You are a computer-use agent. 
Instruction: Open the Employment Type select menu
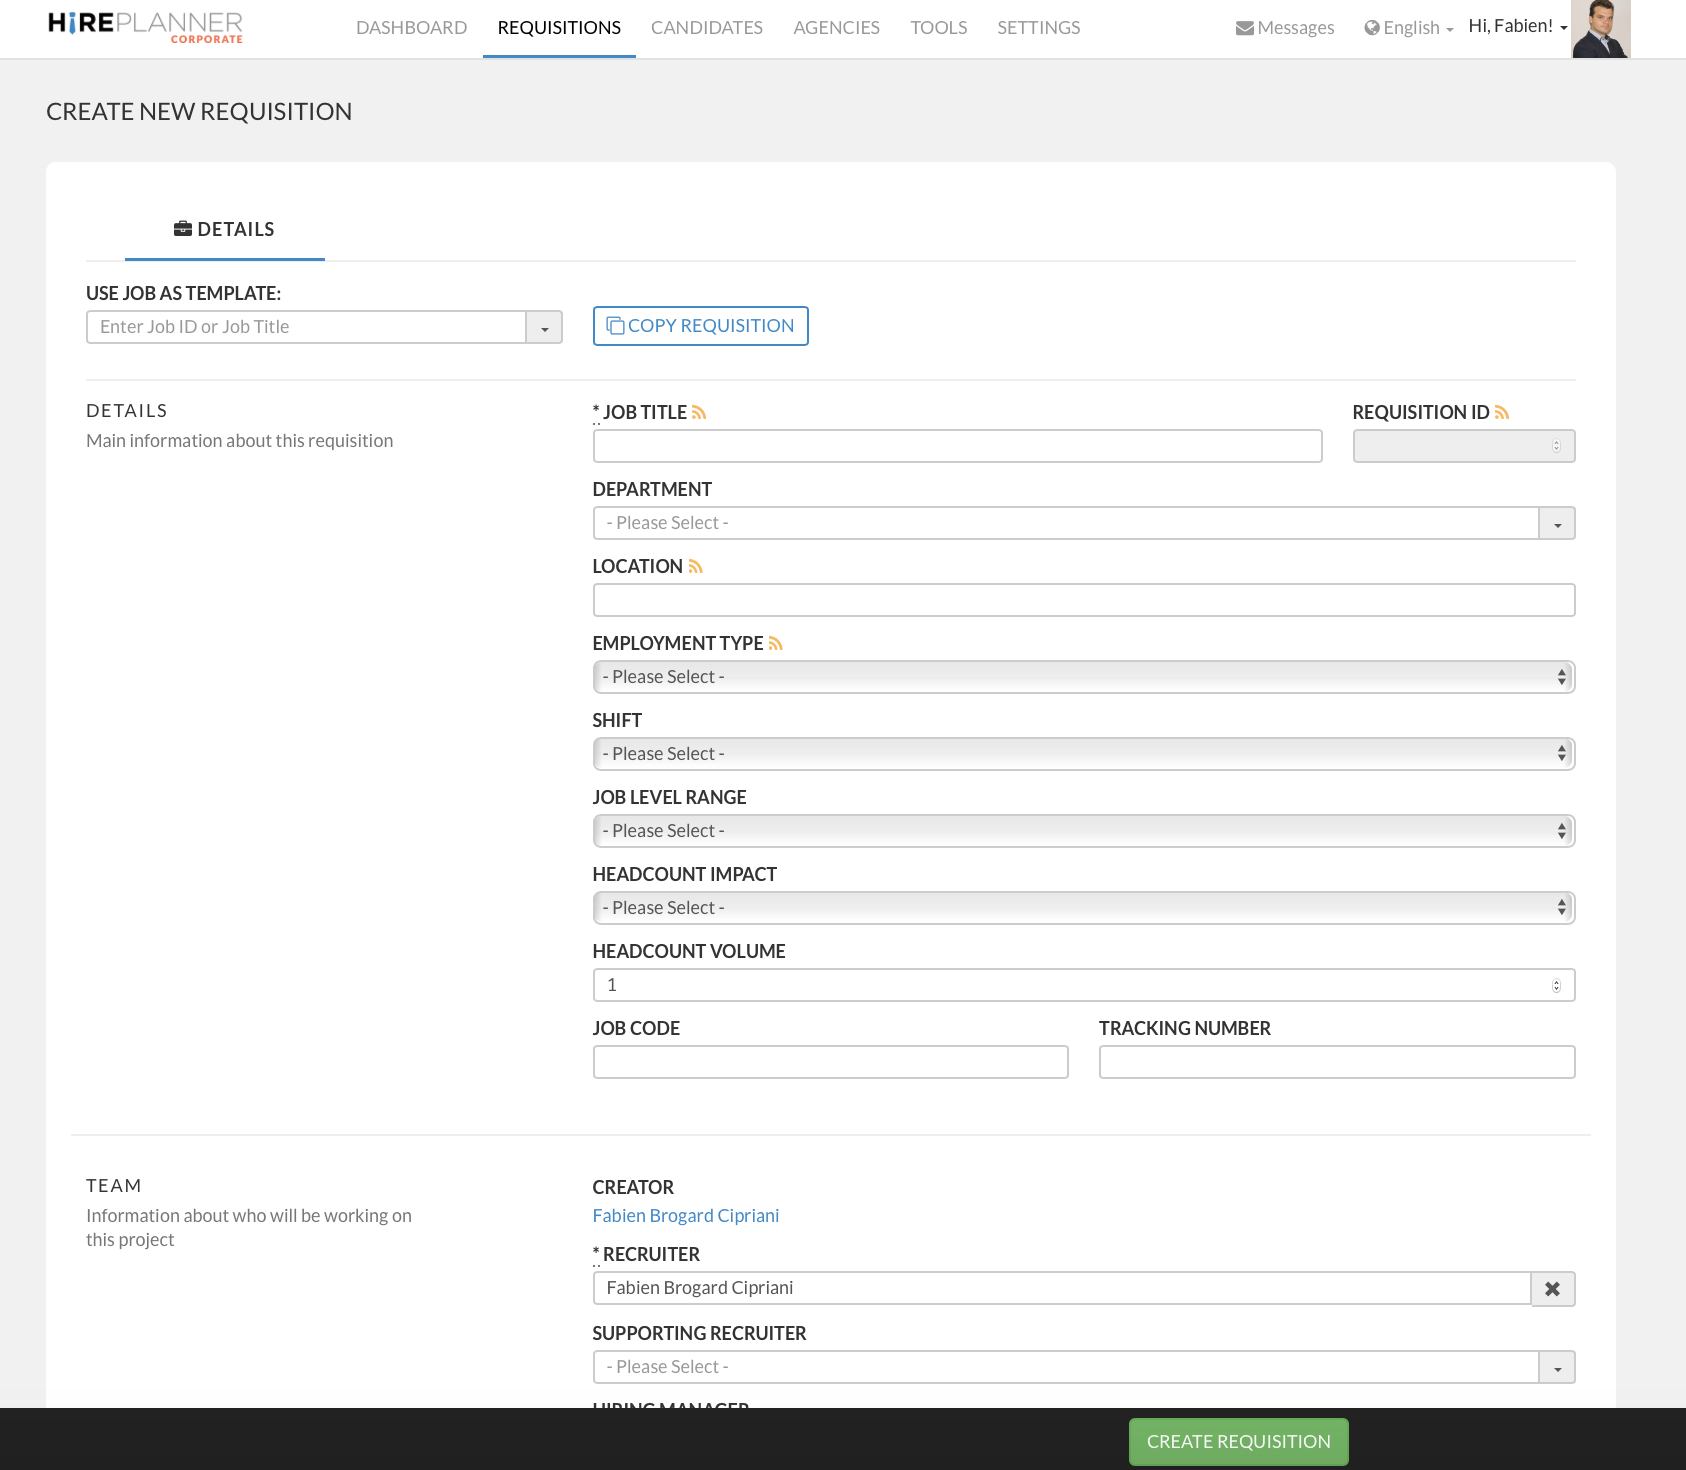(1083, 677)
